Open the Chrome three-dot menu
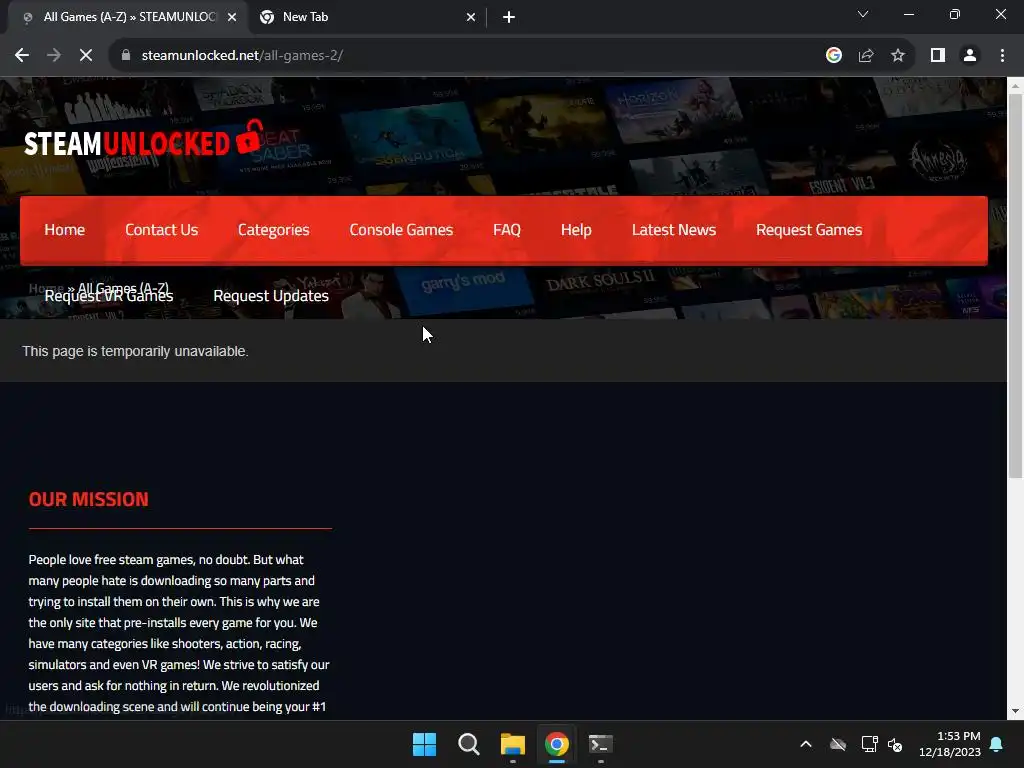1024x768 pixels. (1002, 56)
